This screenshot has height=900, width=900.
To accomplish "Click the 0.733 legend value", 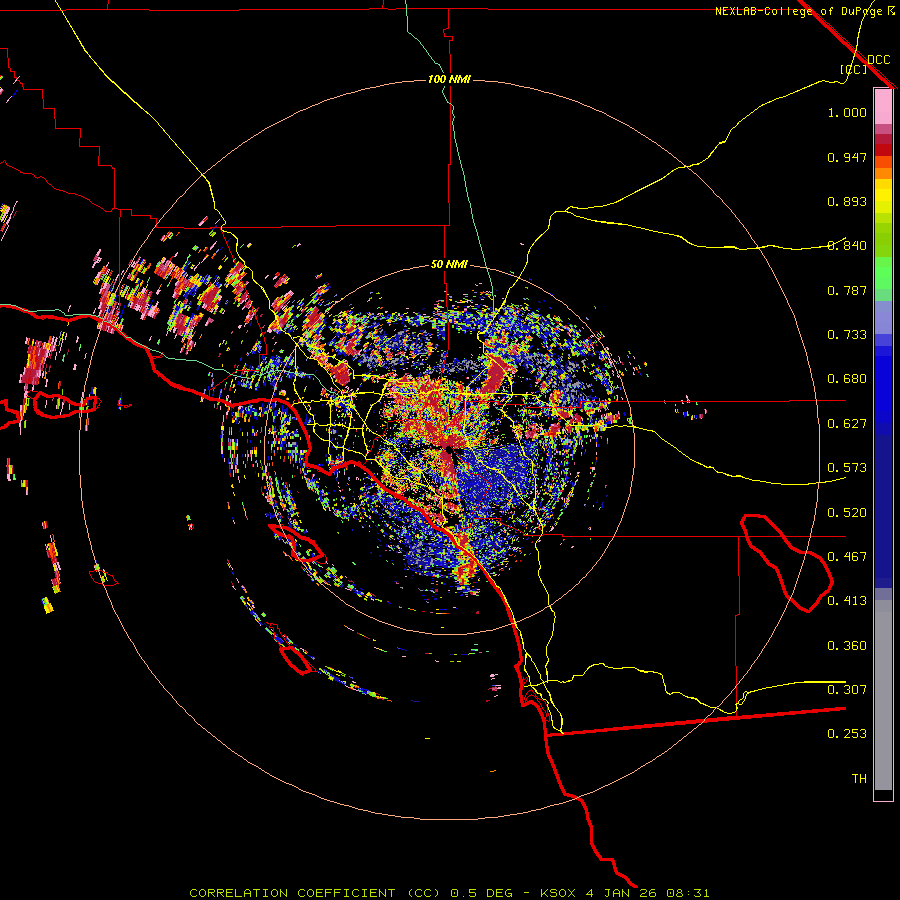I will [847, 335].
